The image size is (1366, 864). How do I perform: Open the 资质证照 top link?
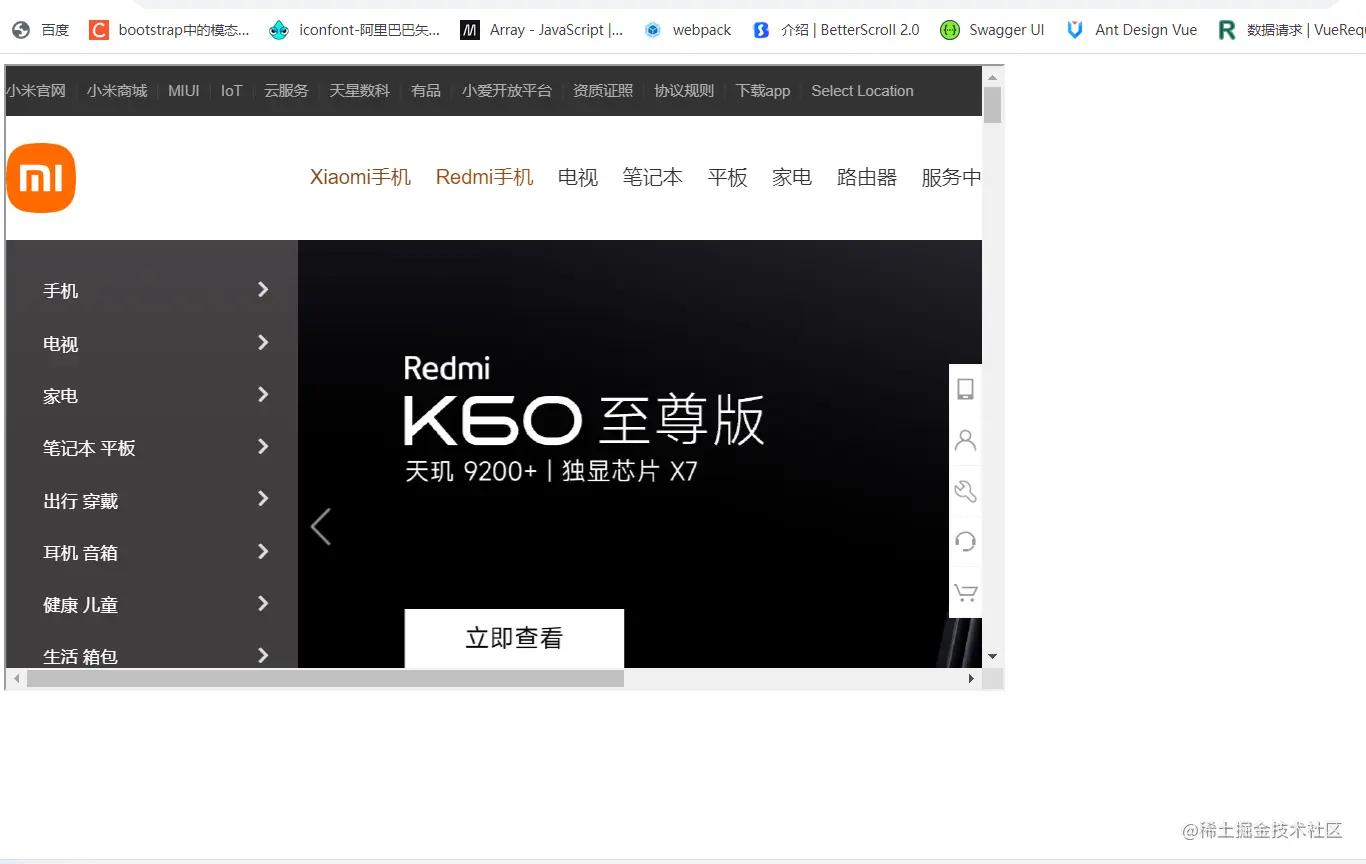click(603, 91)
